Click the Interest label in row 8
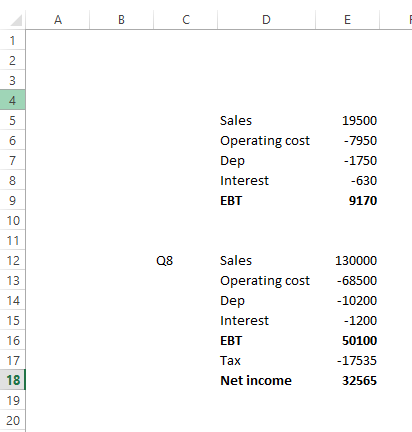This screenshot has width=412, height=432. pos(244,181)
